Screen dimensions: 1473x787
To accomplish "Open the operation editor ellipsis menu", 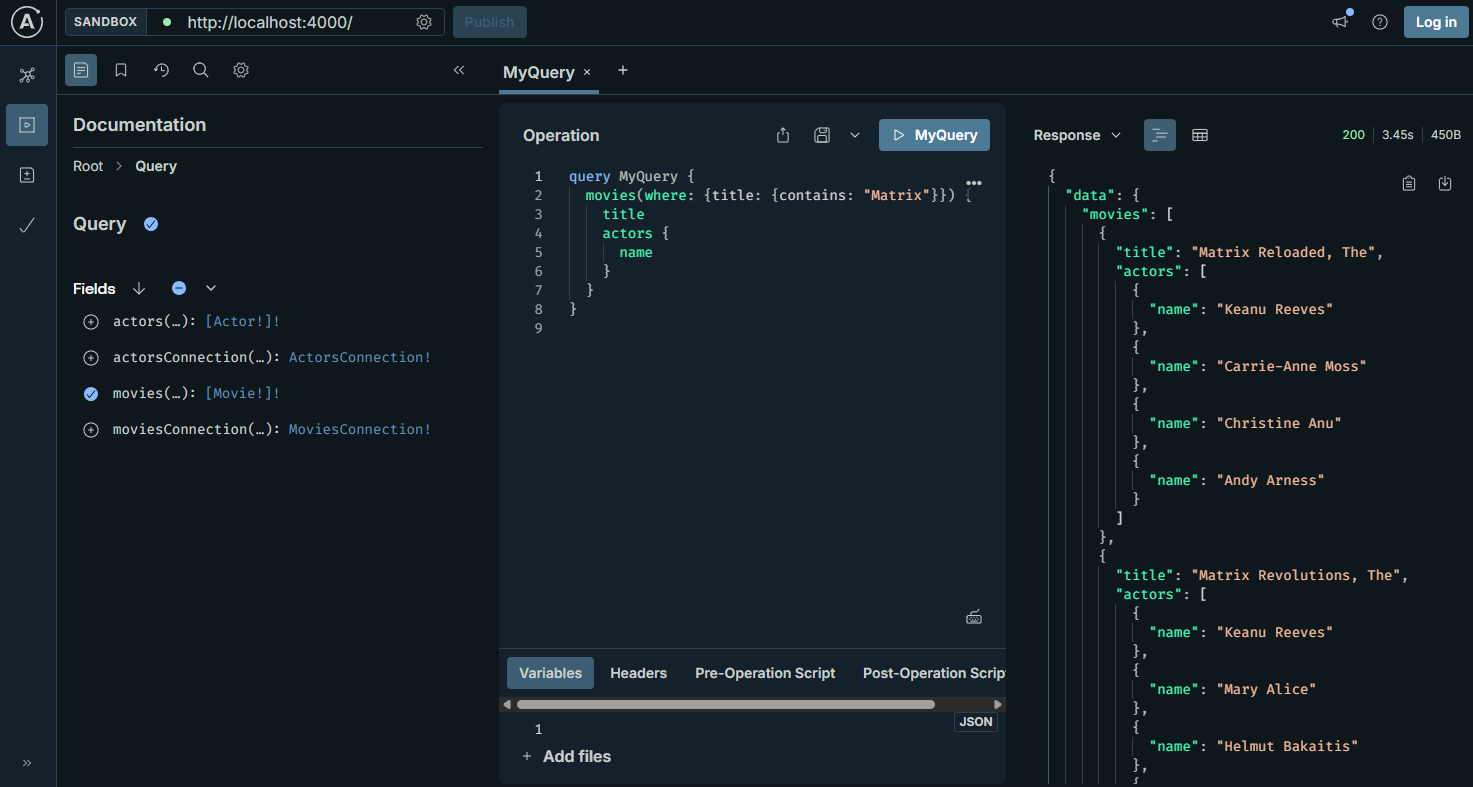I will (974, 183).
